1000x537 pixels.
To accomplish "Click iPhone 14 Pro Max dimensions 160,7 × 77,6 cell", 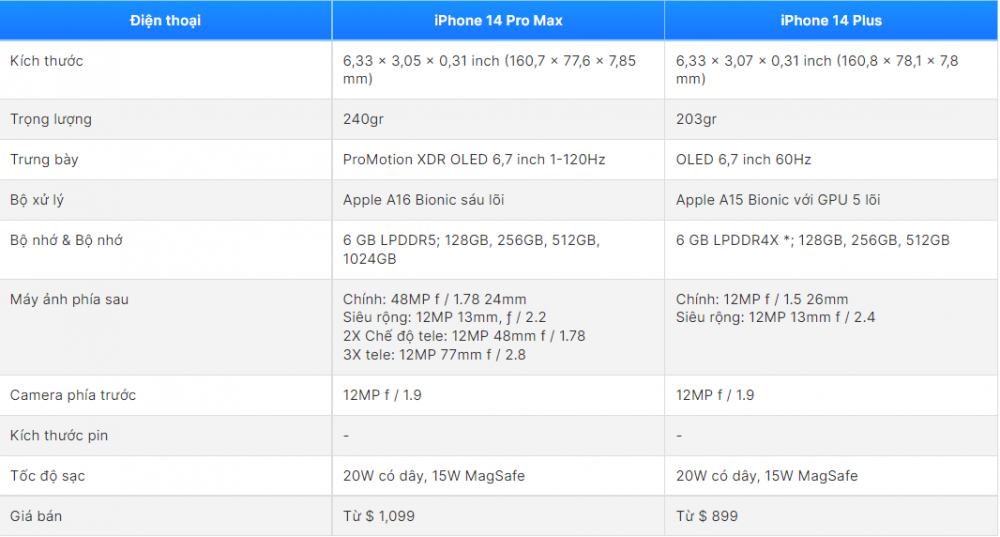I will pyautogui.click(x=498, y=70).
